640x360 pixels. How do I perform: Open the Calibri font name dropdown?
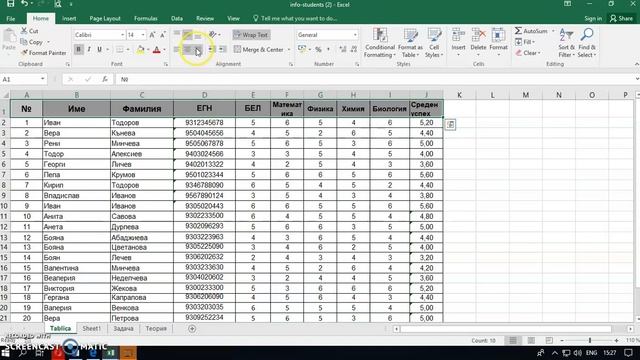click(x=122, y=35)
